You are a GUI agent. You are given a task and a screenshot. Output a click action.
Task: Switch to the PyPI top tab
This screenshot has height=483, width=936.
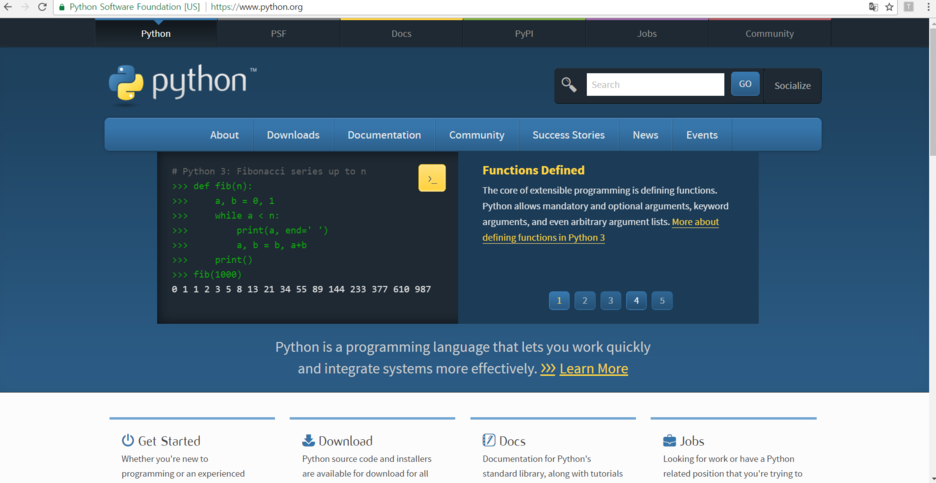(x=524, y=33)
